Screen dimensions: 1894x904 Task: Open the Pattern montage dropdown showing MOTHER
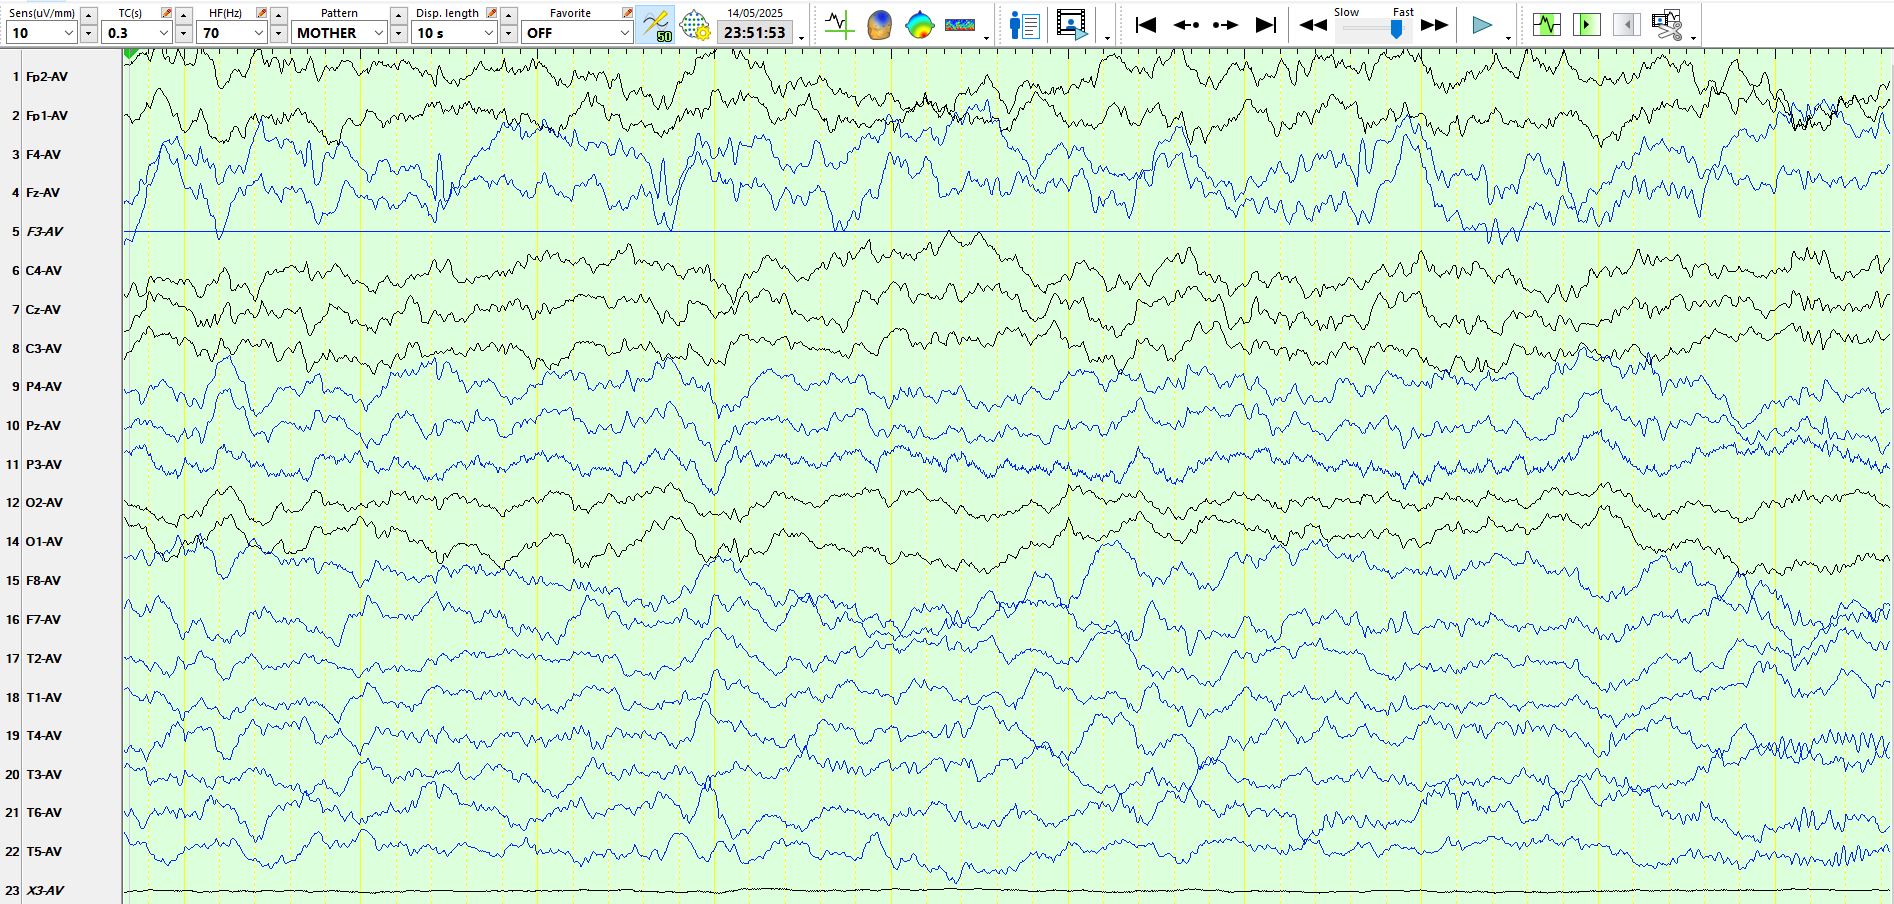coord(340,33)
